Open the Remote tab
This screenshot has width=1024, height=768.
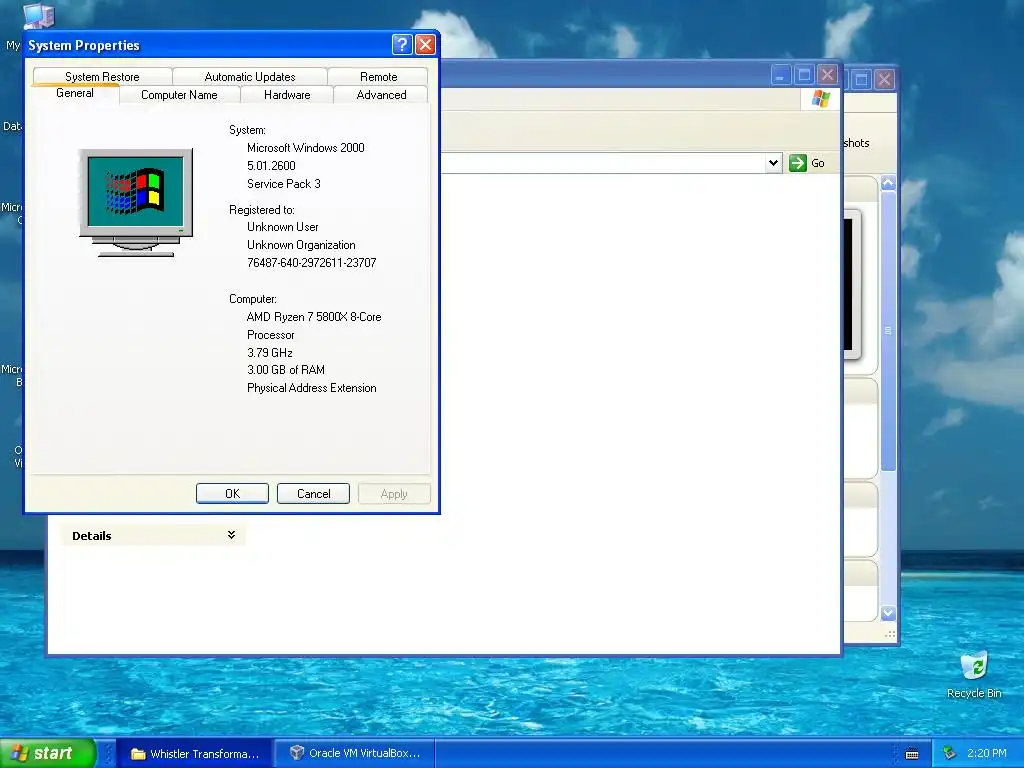click(x=378, y=76)
